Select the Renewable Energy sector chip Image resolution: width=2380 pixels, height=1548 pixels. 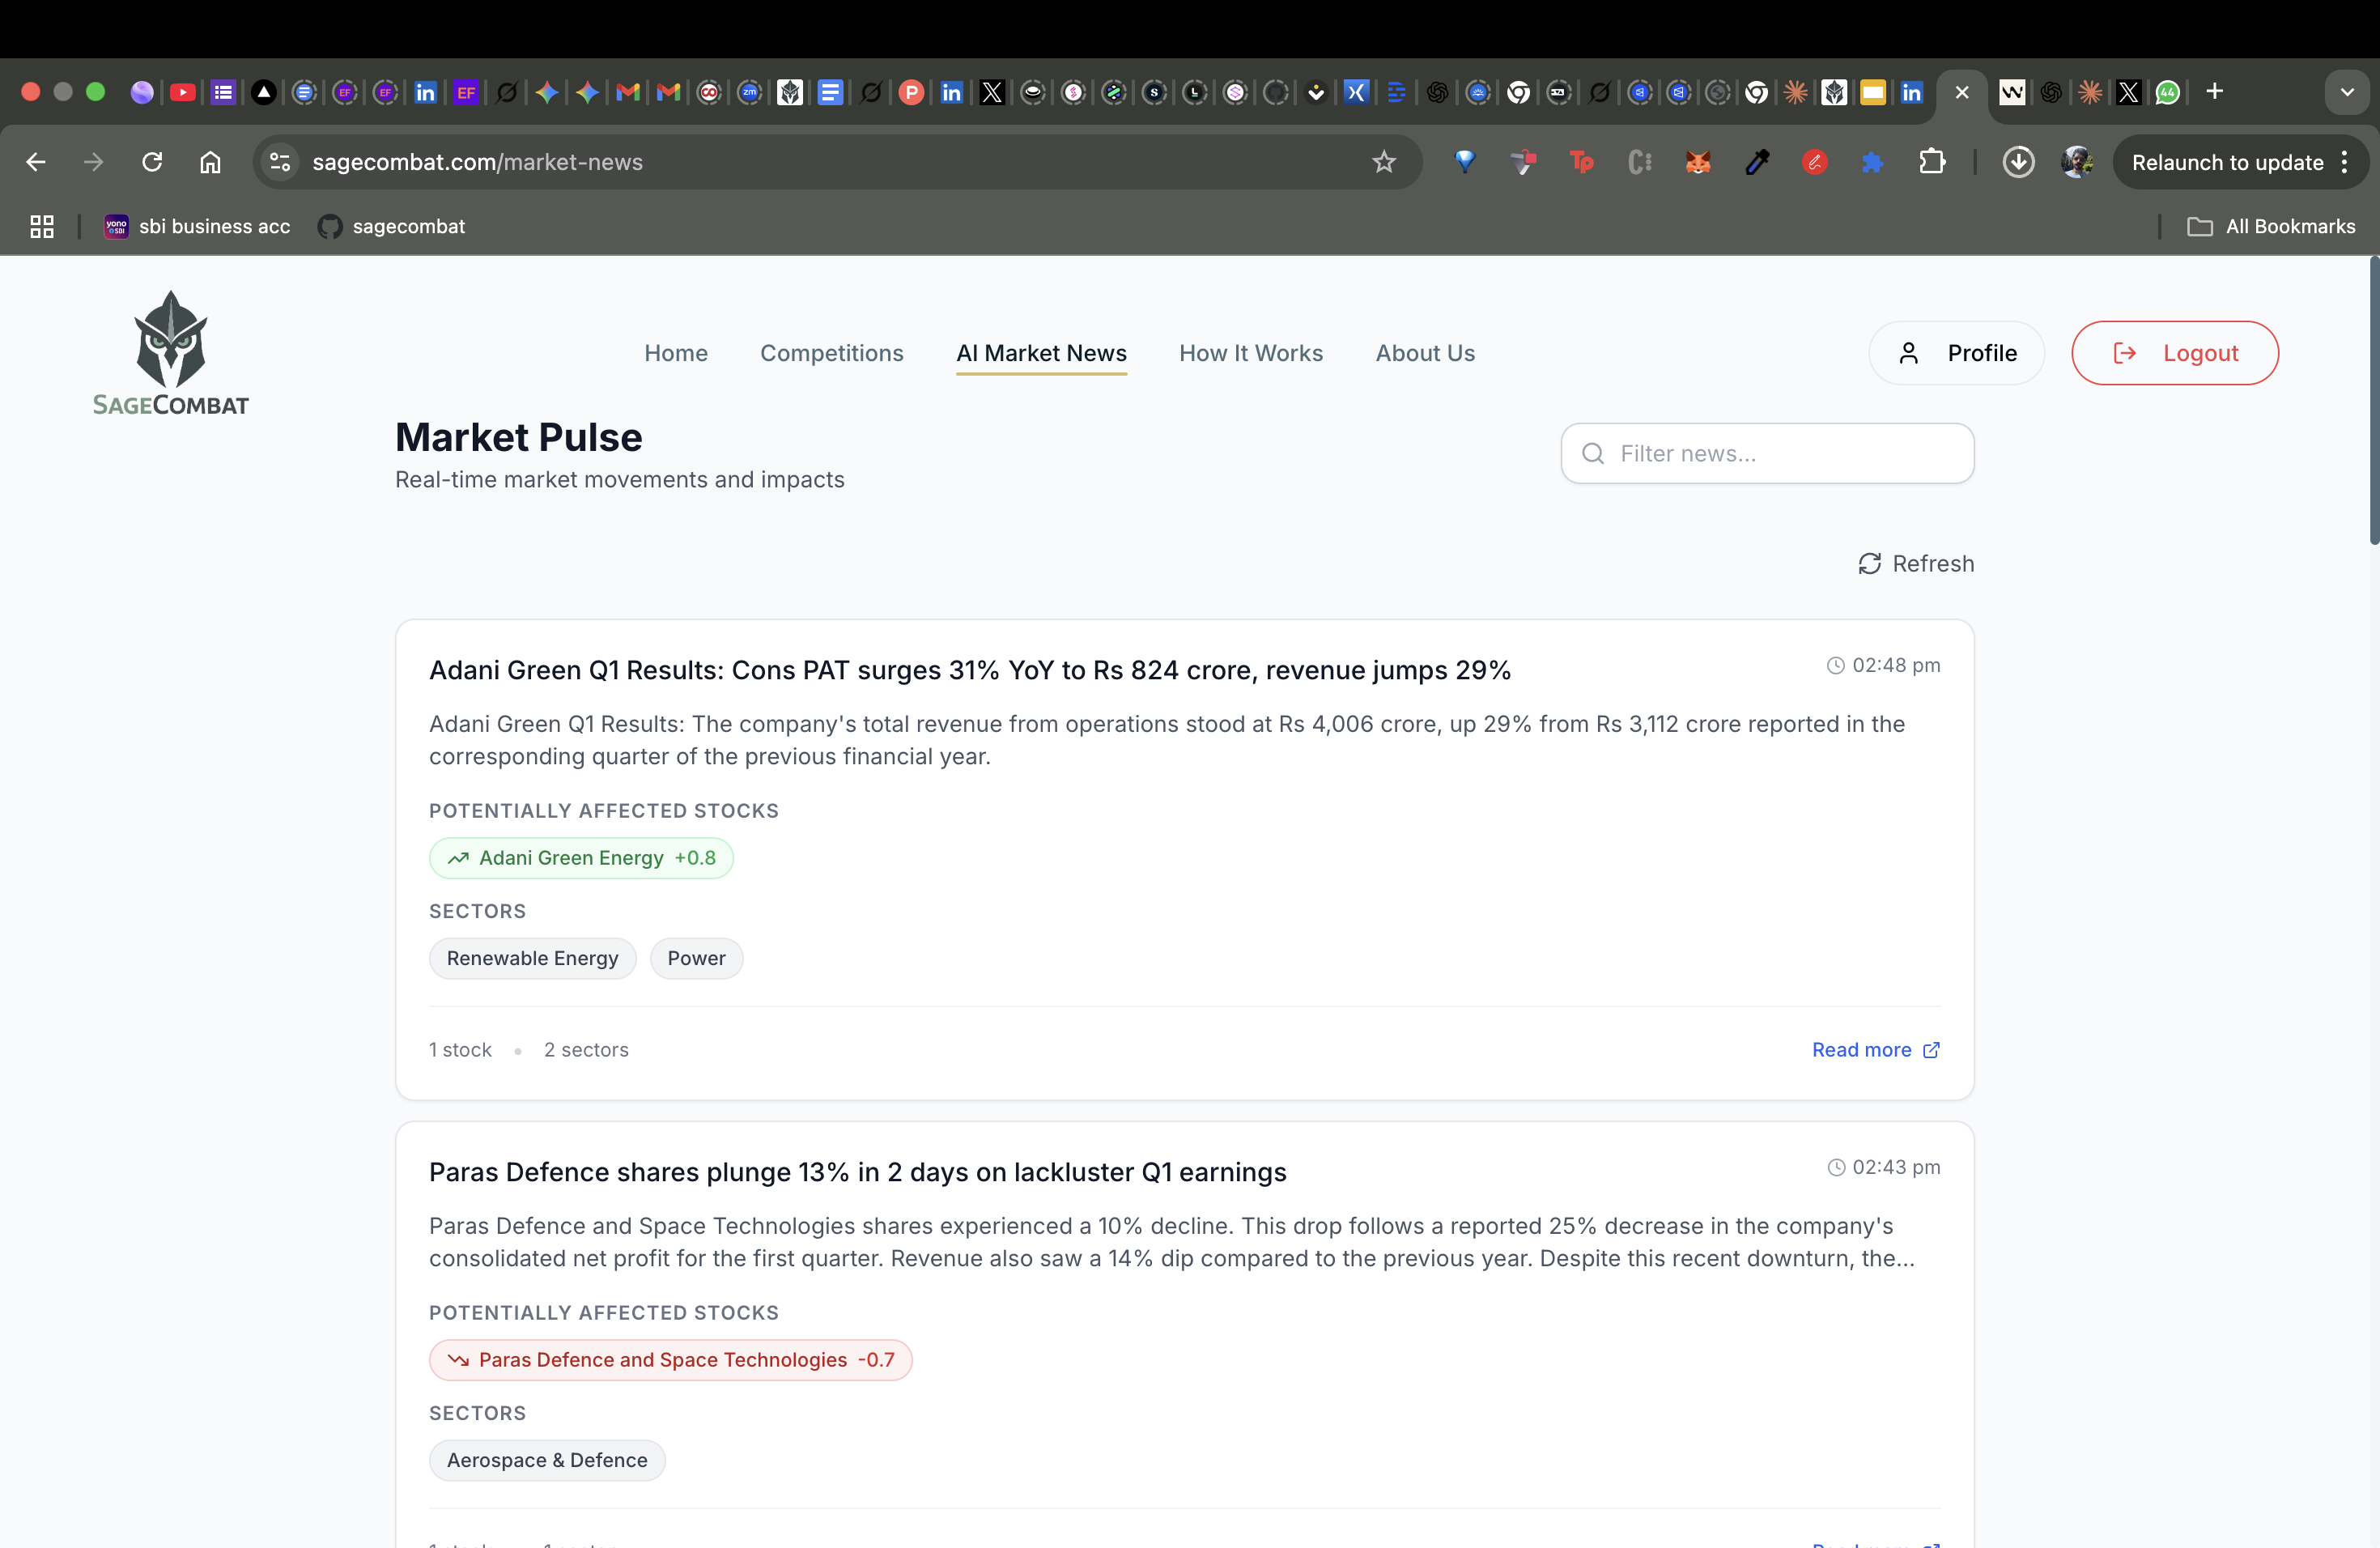532,958
